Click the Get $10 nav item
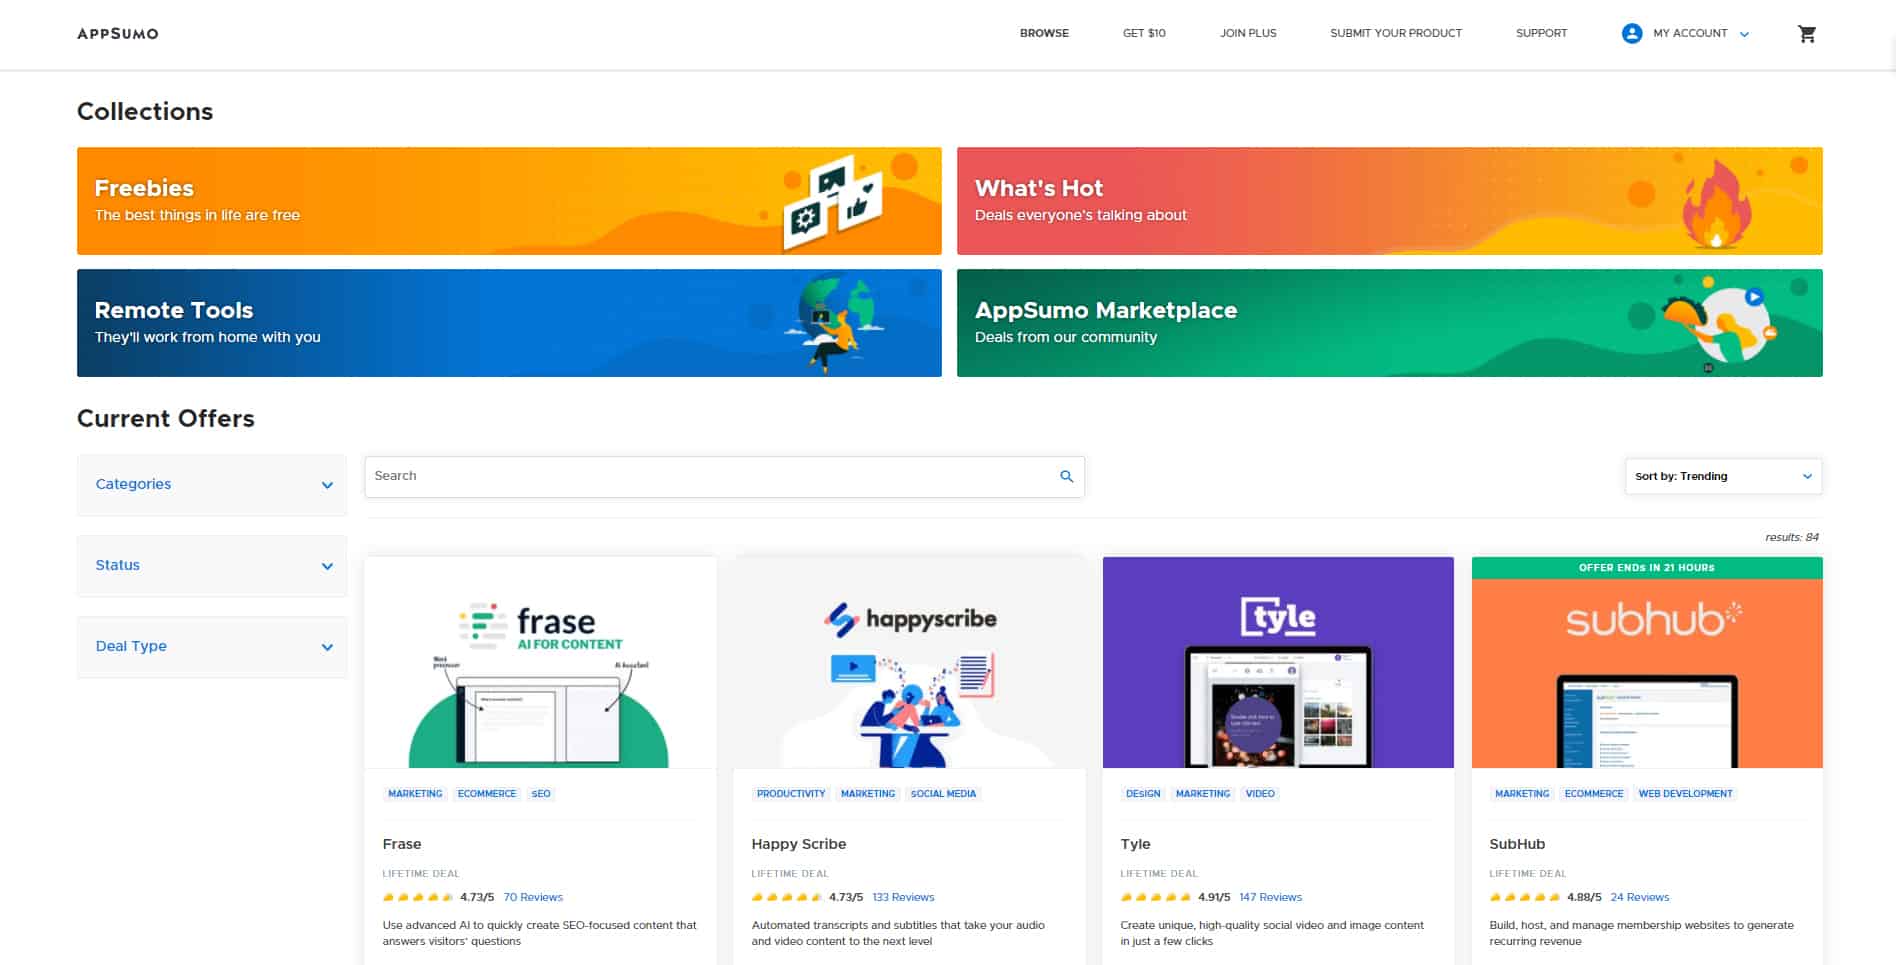Viewport: 1896px width, 965px height. tap(1143, 33)
